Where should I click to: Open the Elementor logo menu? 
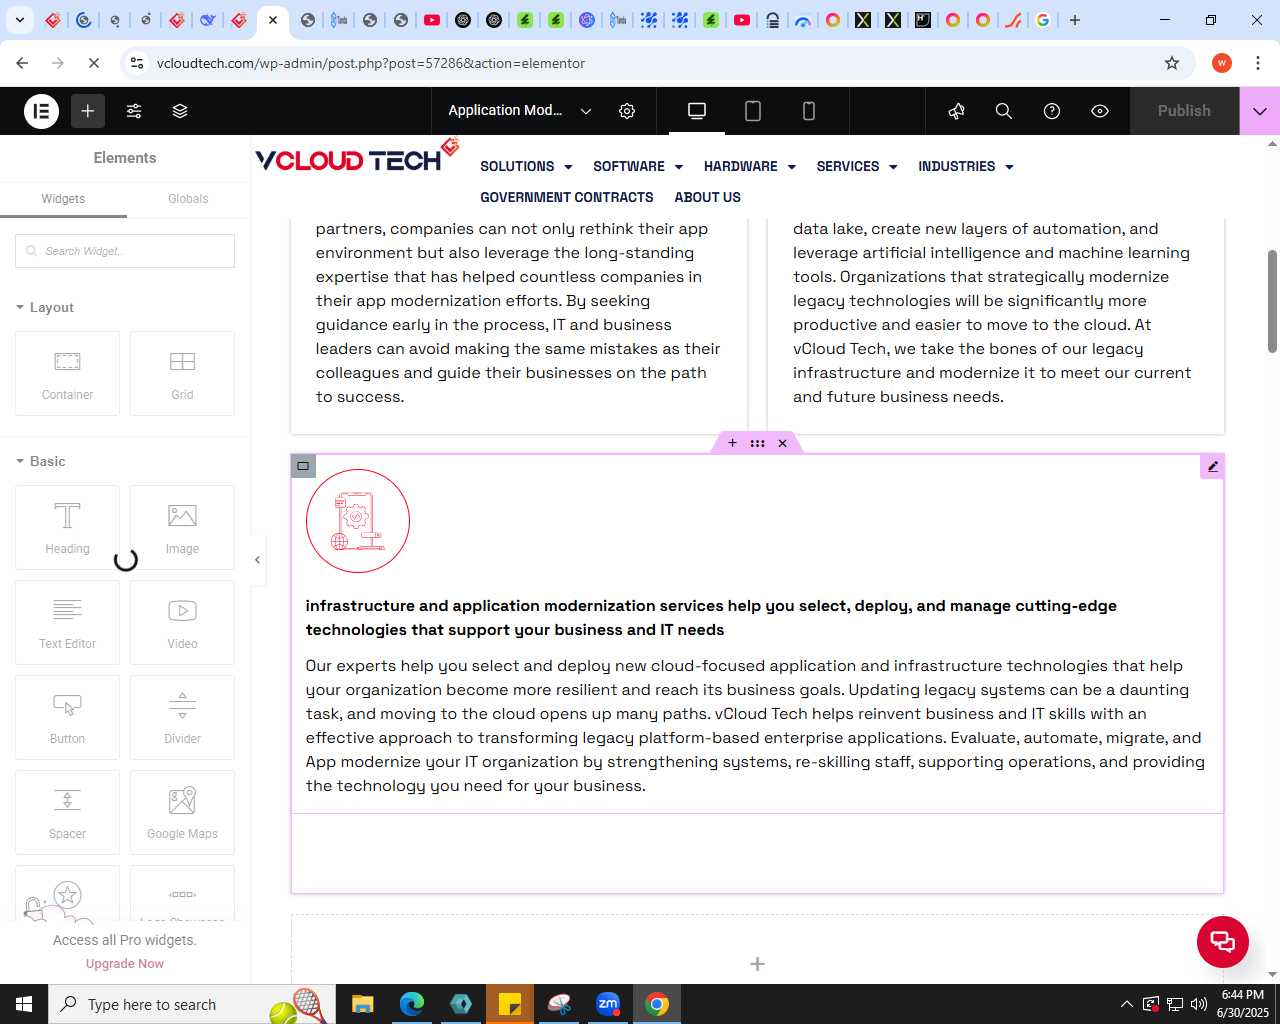[42, 111]
